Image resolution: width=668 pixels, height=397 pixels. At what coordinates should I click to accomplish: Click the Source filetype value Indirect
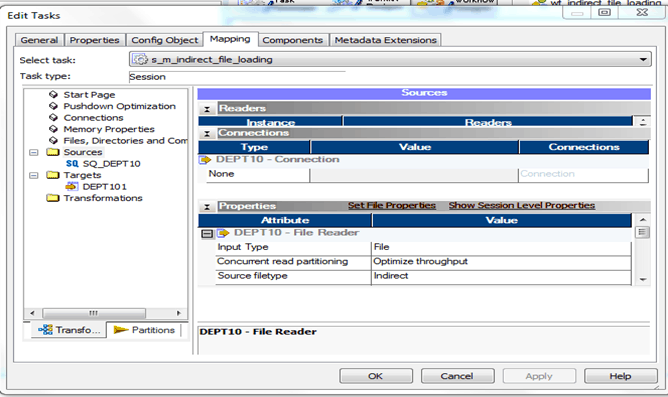tap(501, 276)
